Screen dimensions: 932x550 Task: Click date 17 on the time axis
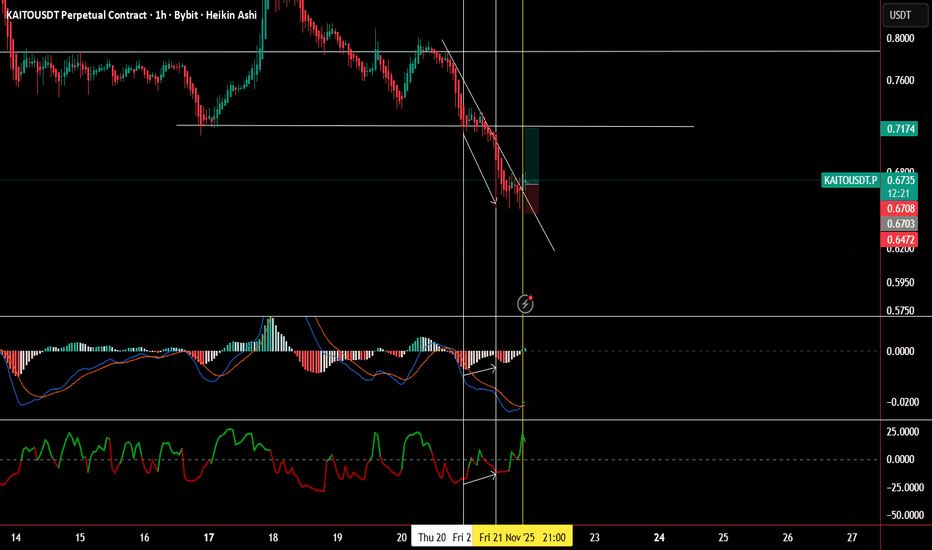tap(209, 538)
